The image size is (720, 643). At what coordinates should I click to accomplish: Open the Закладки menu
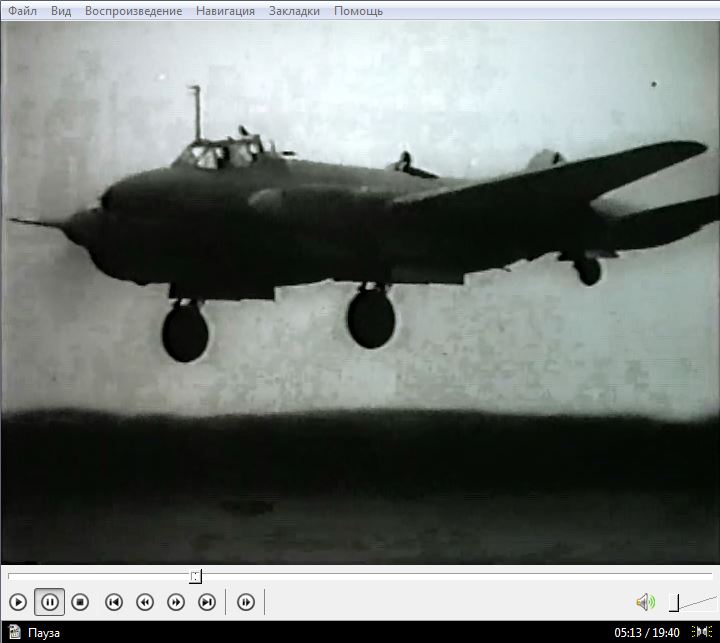294,11
